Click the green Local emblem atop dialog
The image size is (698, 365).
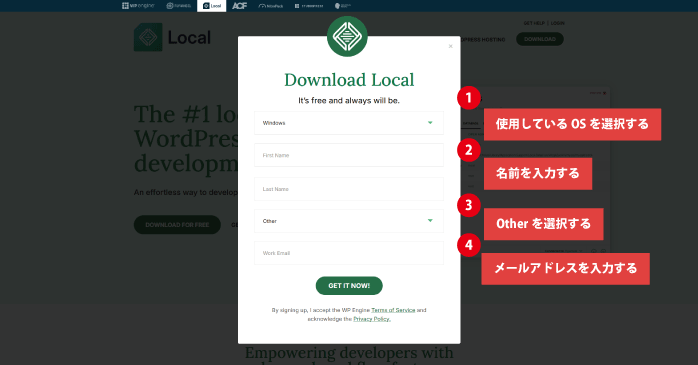347,36
